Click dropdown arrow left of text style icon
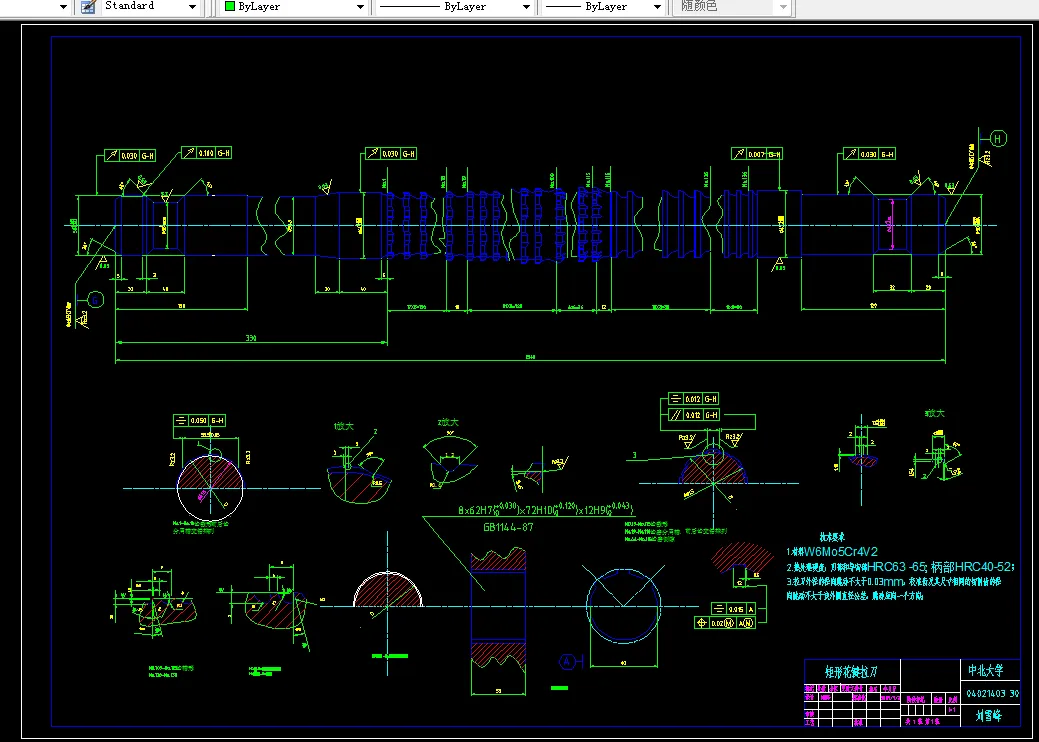 point(63,6)
